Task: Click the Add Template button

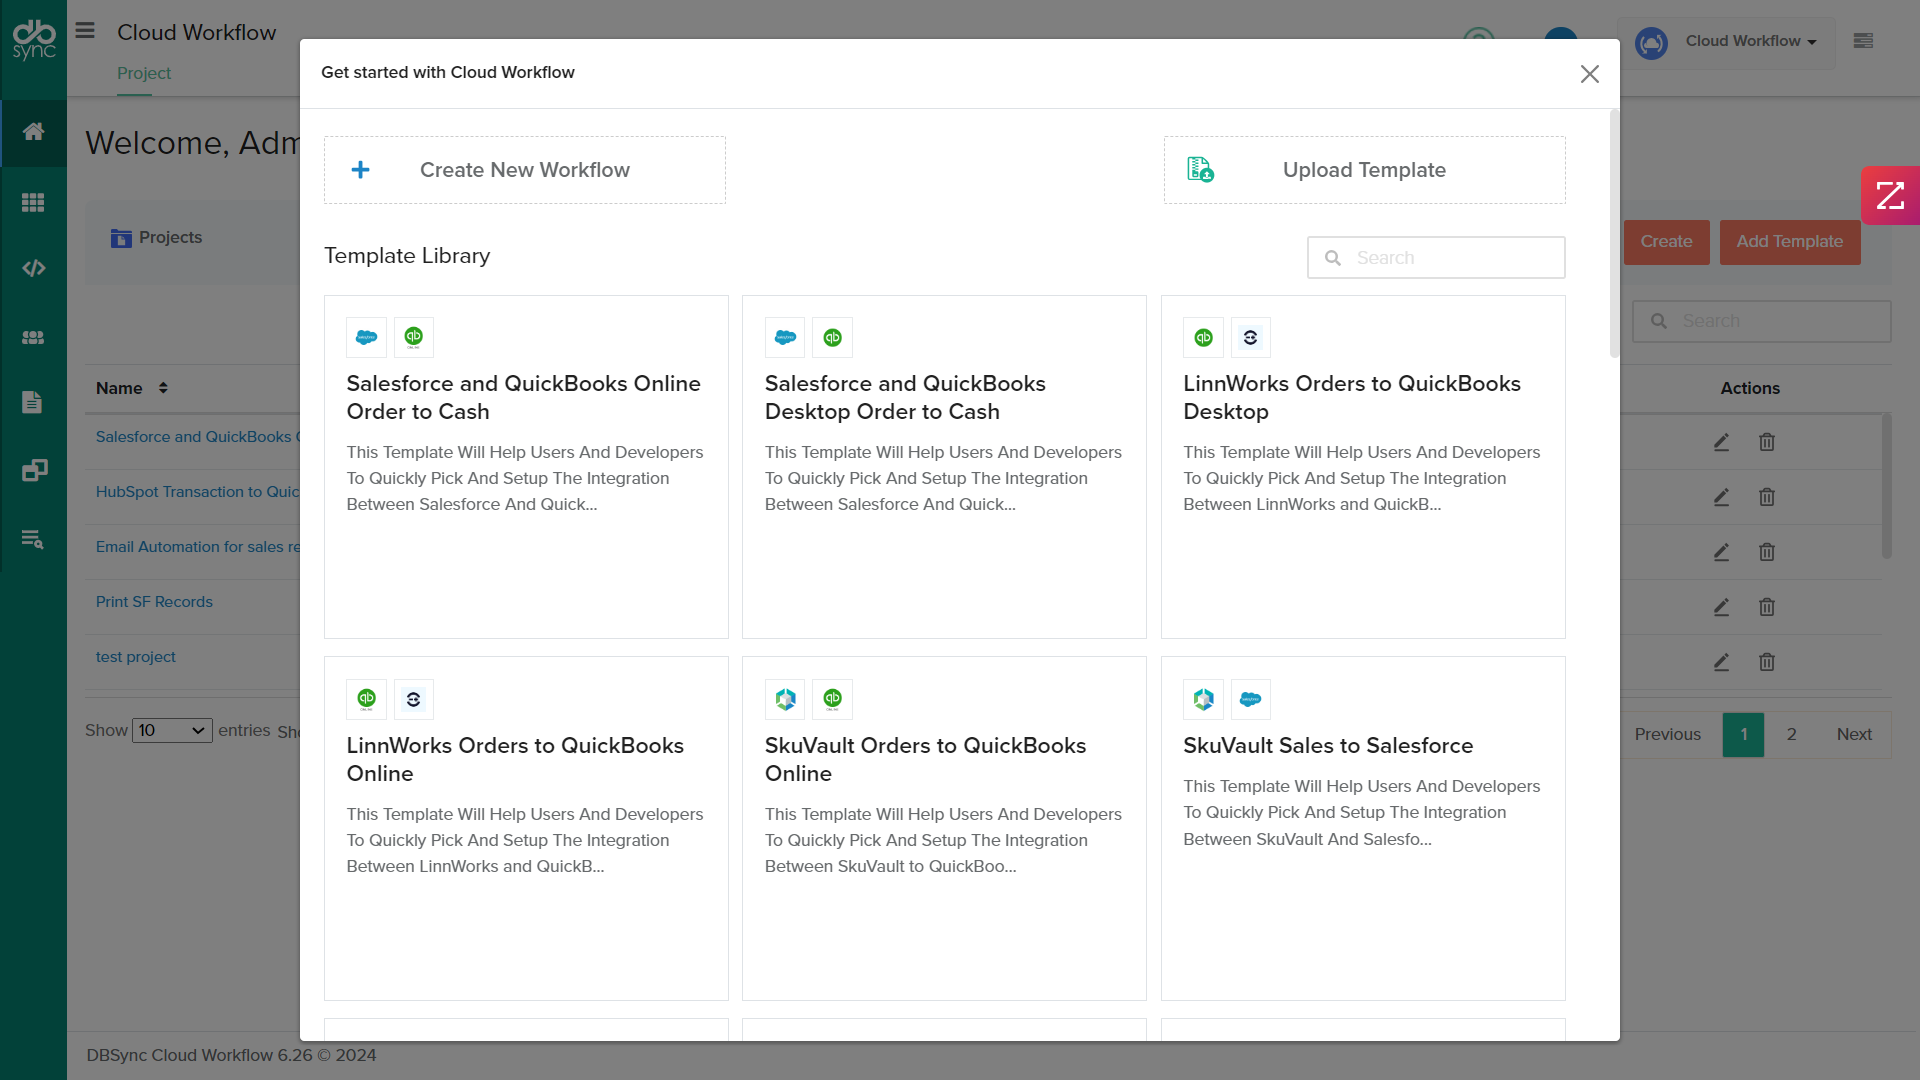Action: pos(1790,242)
